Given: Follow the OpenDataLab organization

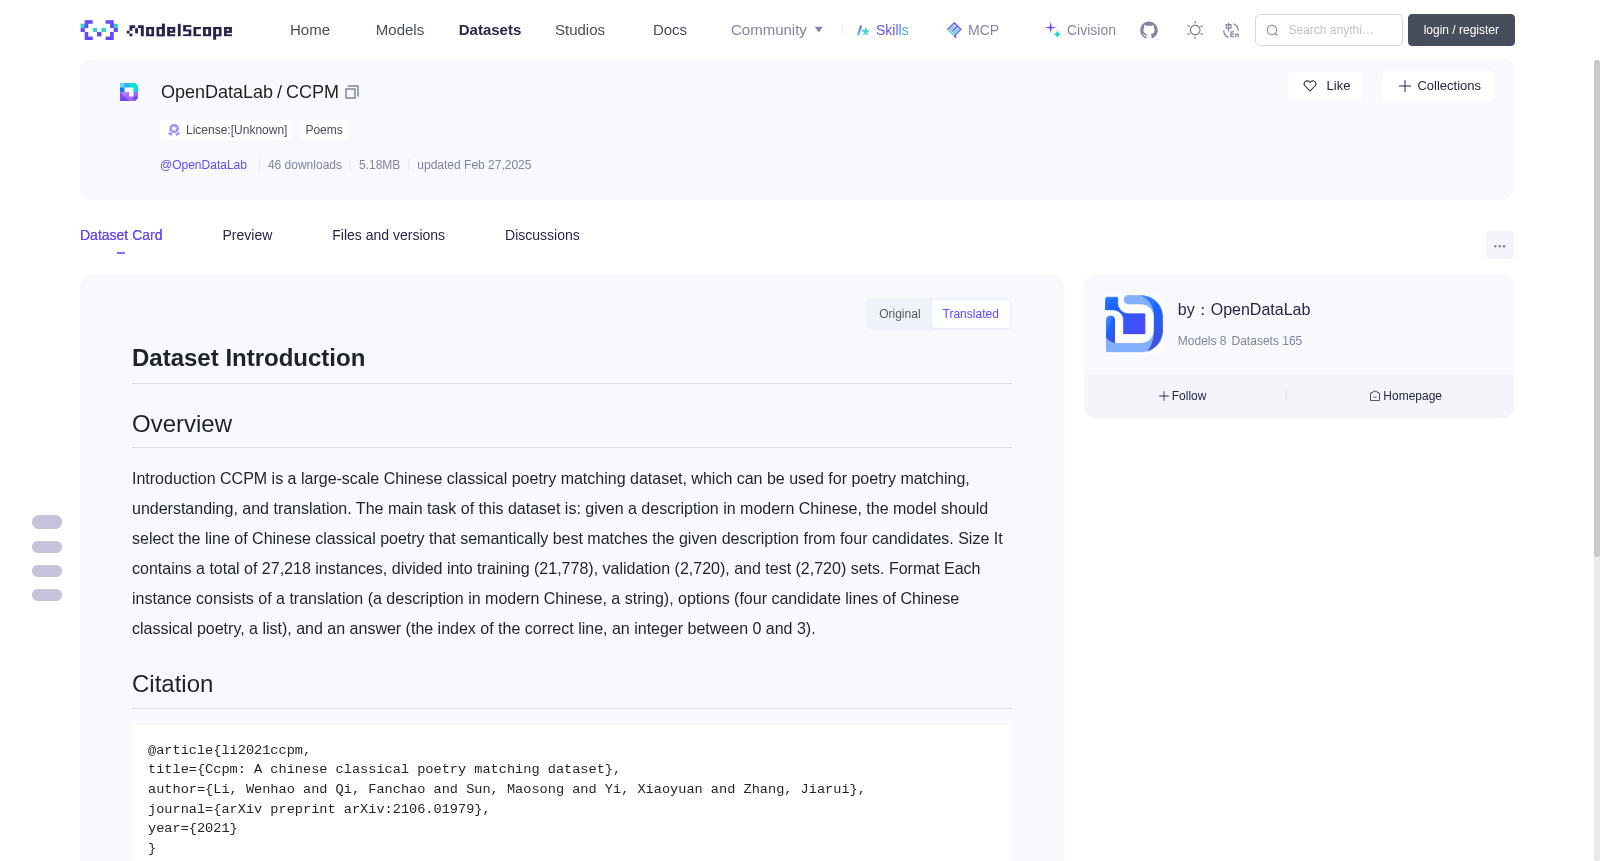Looking at the screenshot, I should (1183, 396).
